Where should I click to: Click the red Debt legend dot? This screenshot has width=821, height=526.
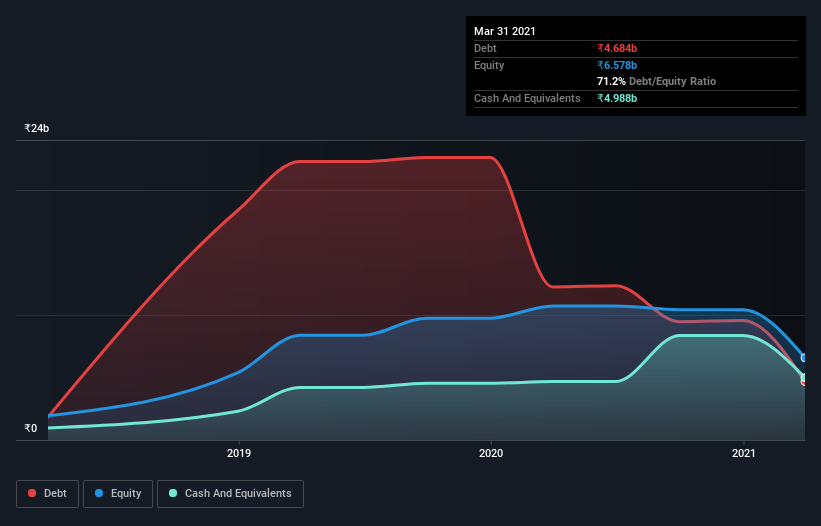tap(32, 493)
